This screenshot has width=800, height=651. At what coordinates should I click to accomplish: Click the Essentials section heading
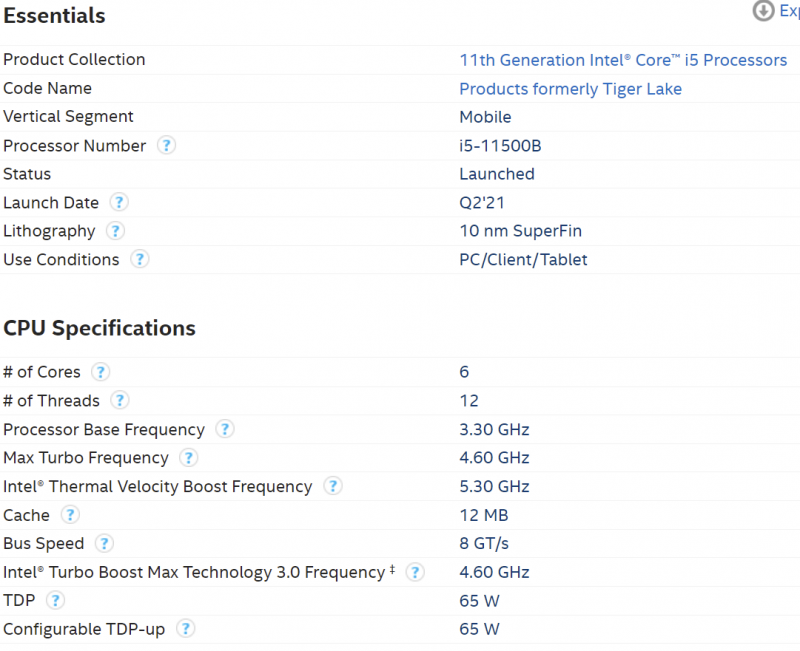click(54, 16)
